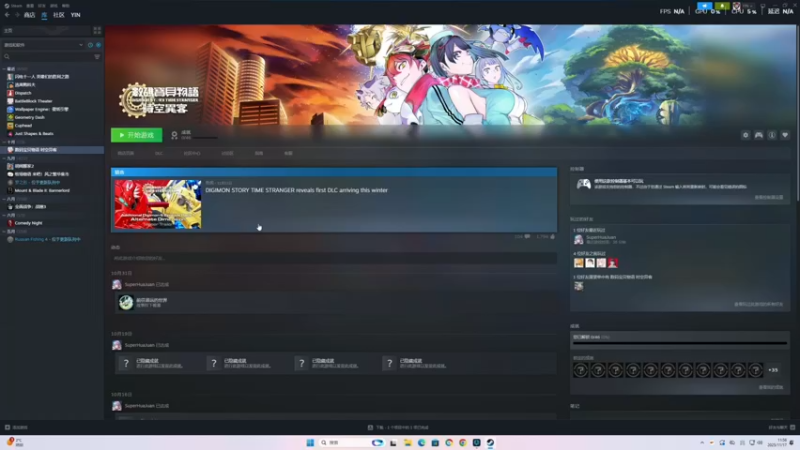Open Steam icon on the taskbar
This screenshot has height=450, width=800.
pos(490,442)
